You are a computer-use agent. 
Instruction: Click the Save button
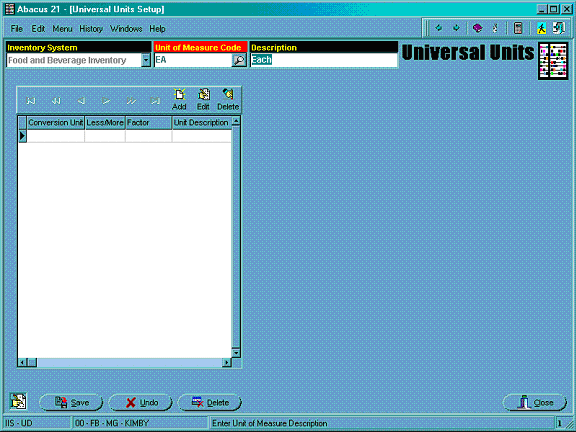click(x=71, y=403)
